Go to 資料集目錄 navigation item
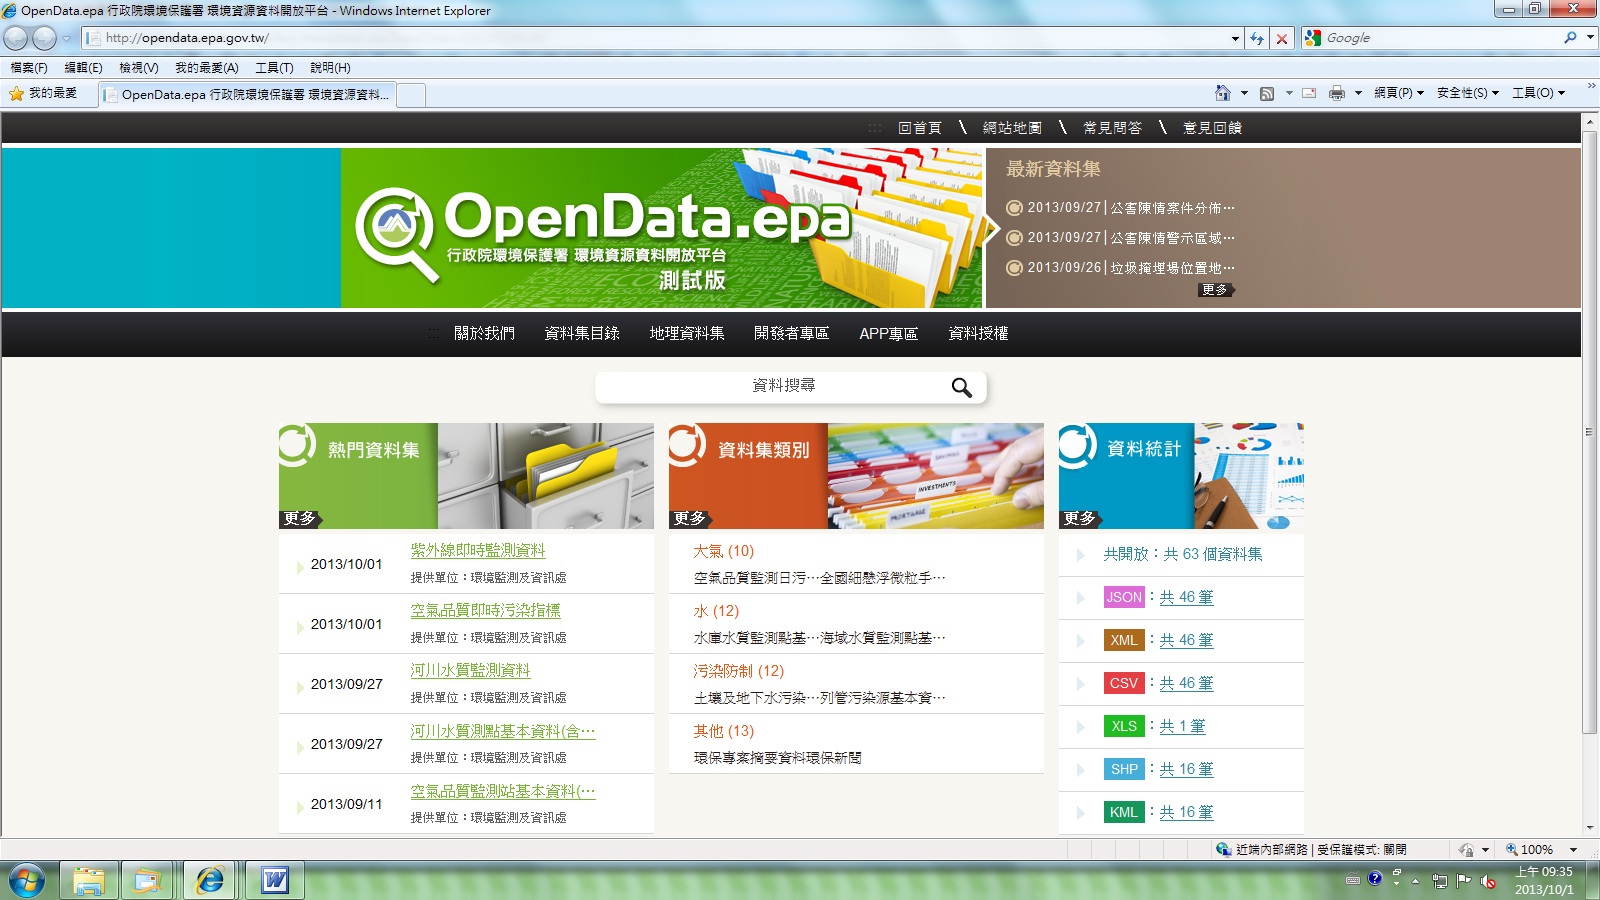1600x900 pixels. 582,334
